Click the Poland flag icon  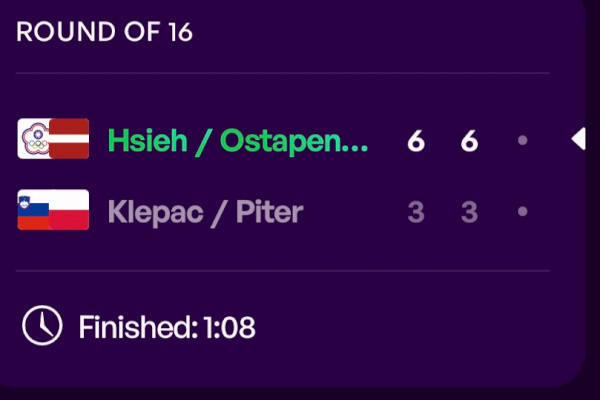click(69, 210)
